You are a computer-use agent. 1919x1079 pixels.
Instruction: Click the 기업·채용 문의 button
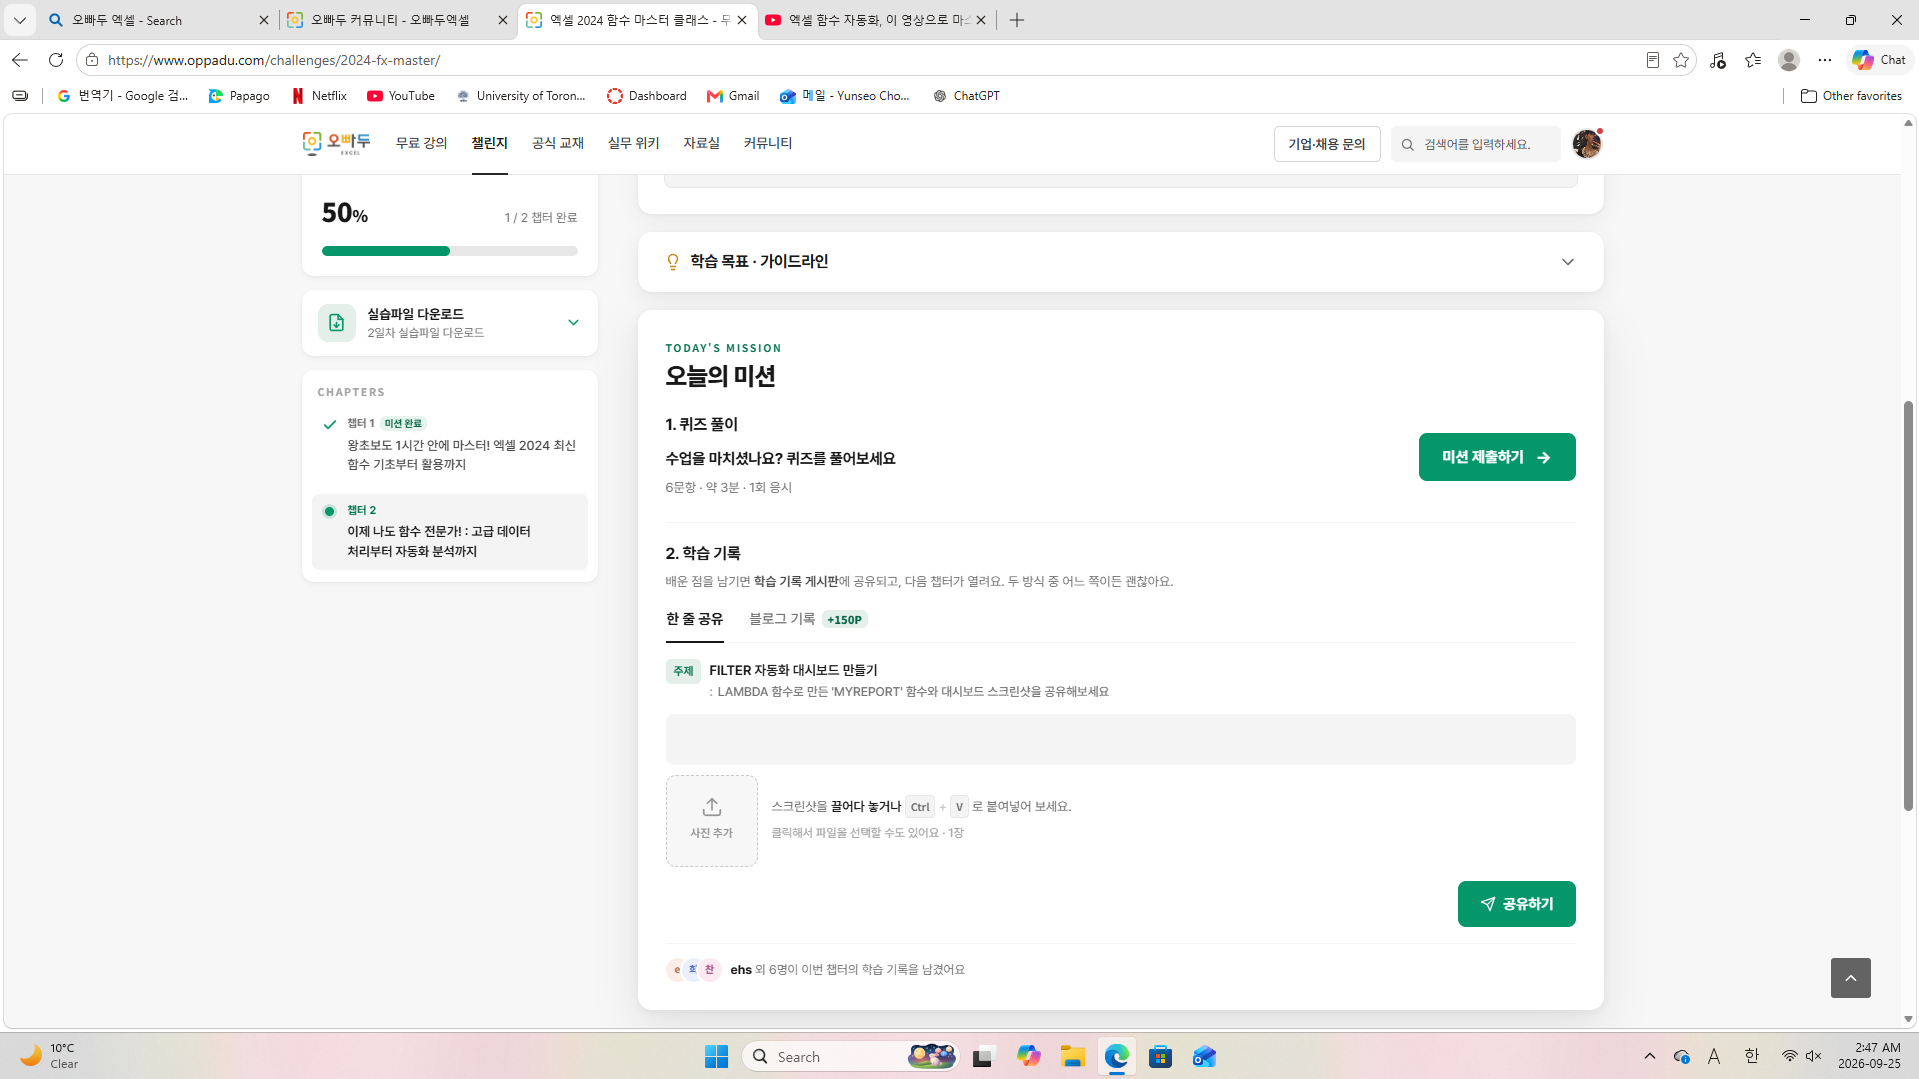point(1326,144)
